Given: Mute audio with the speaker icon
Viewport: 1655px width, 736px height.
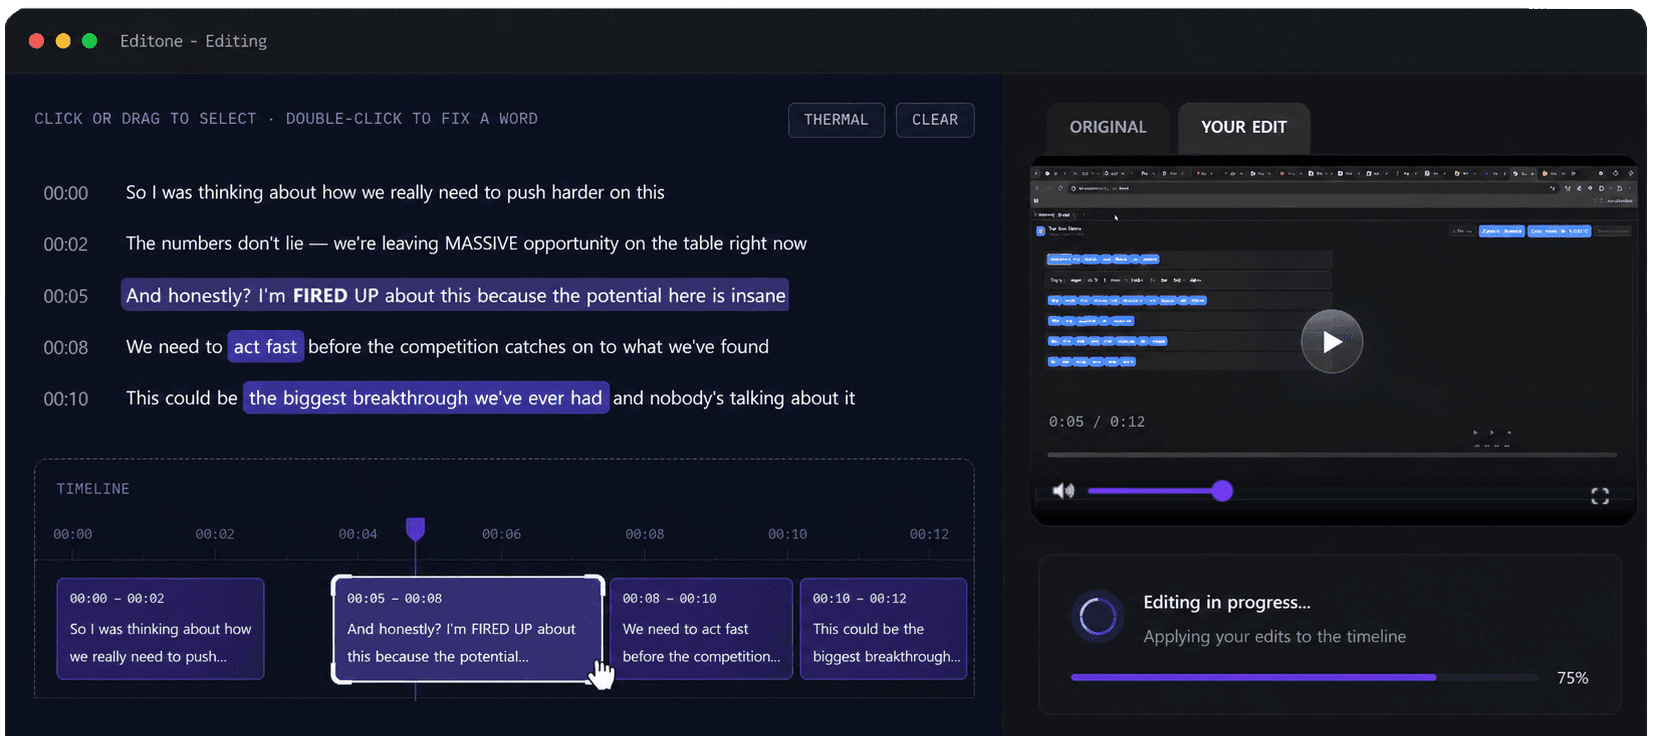Looking at the screenshot, I should pos(1063,491).
